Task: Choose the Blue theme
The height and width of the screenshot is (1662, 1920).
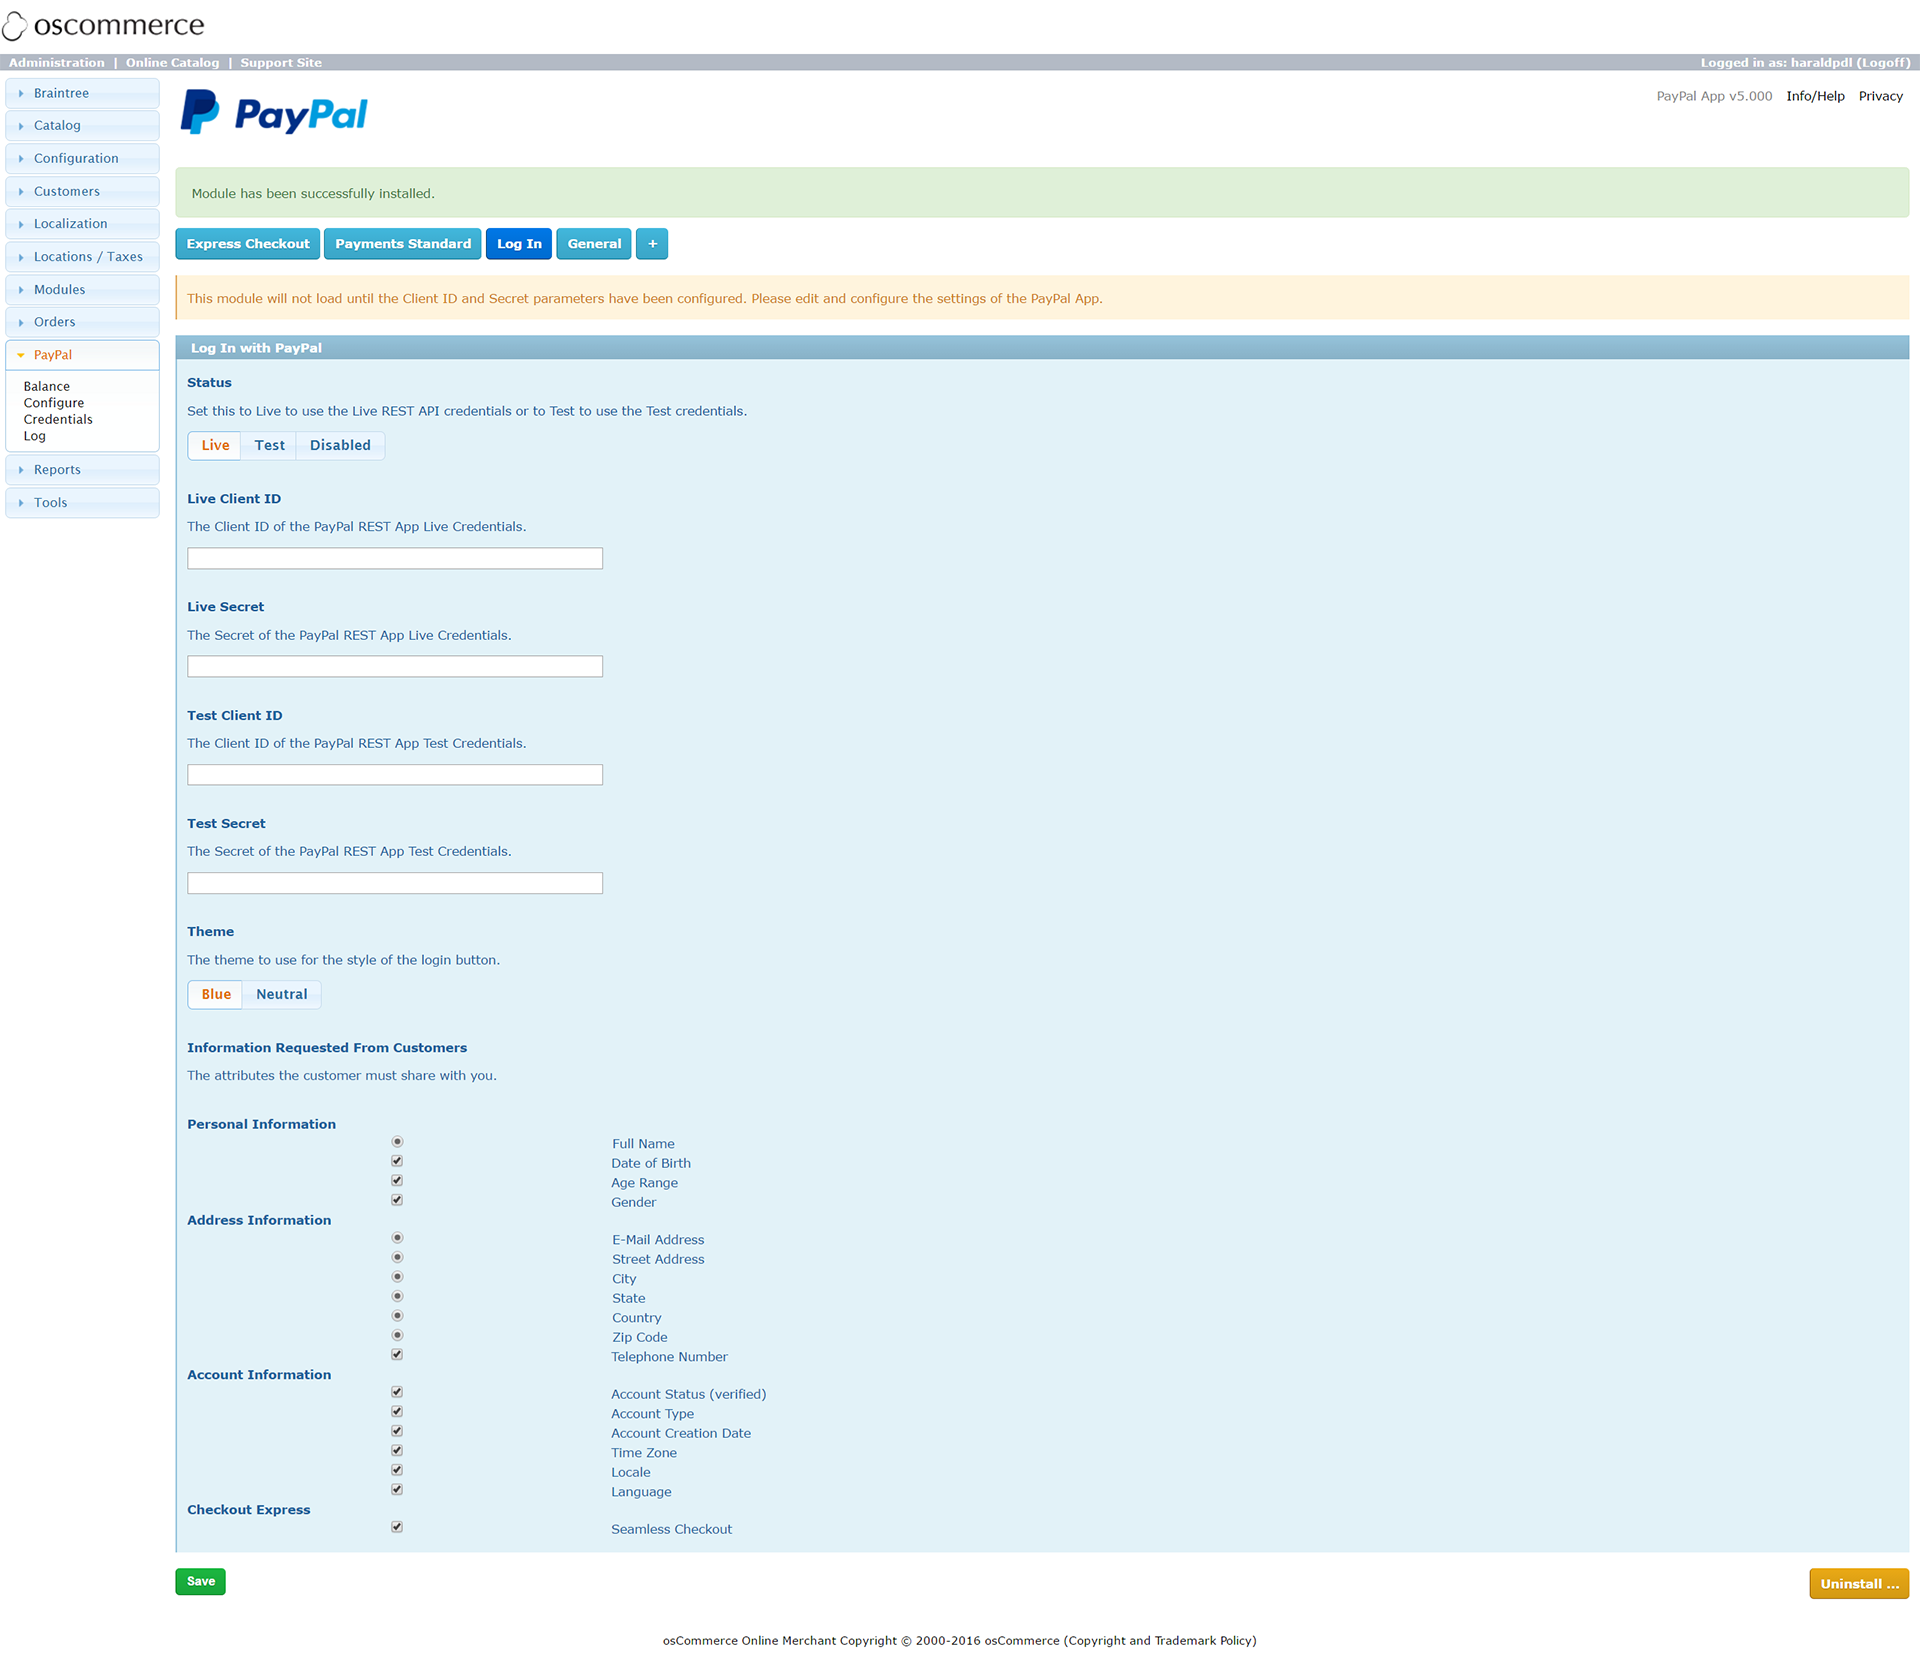Action: click(216, 995)
